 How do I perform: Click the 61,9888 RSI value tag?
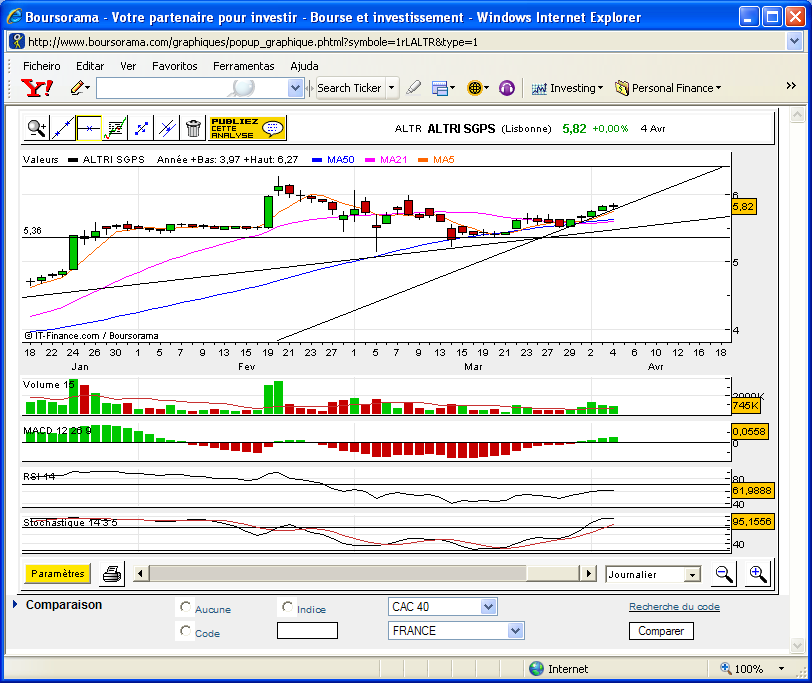752,490
